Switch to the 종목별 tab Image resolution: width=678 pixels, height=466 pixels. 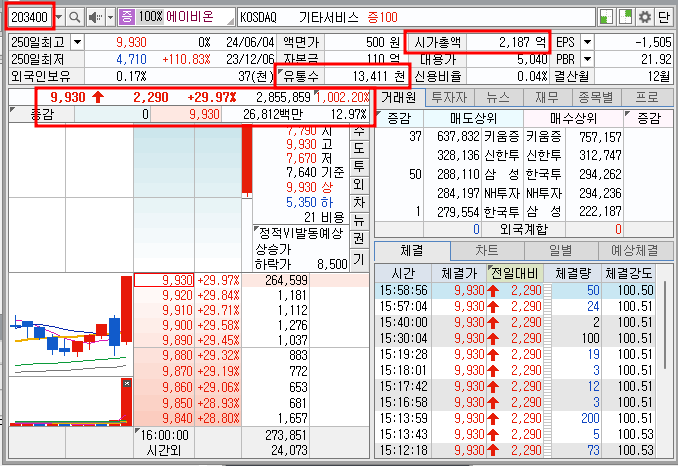pyautogui.click(x=596, y=97)
